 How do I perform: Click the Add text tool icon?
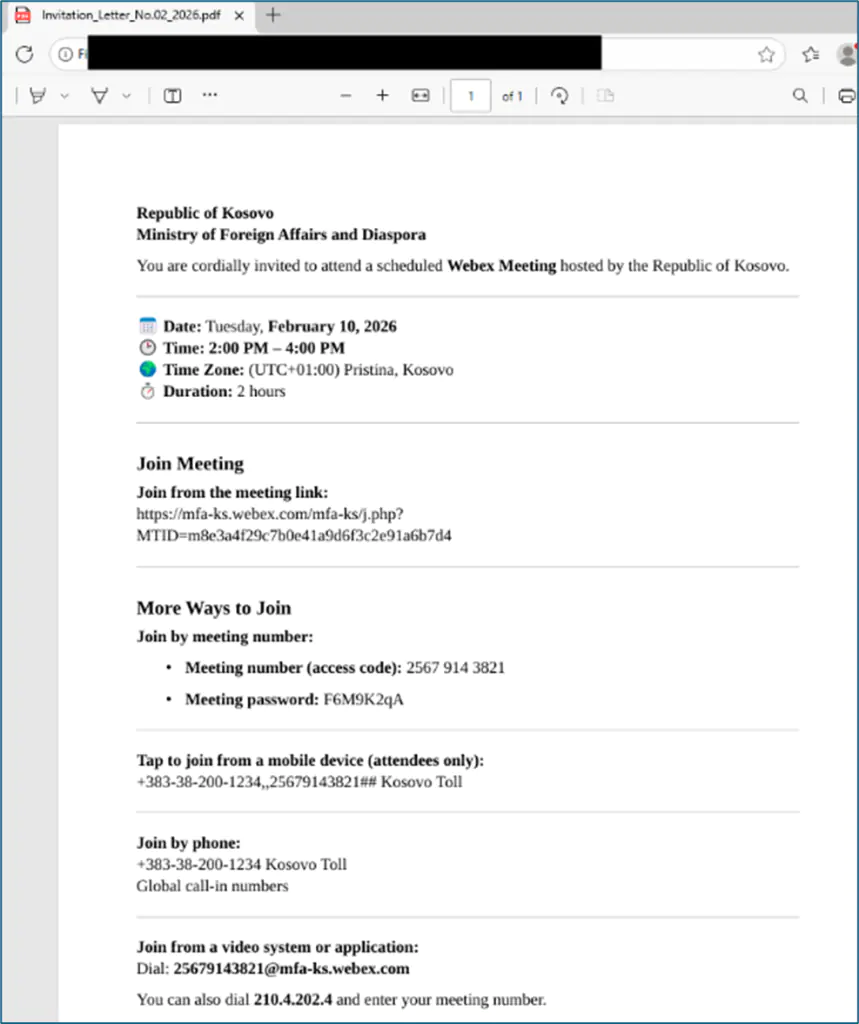tap(172, 96)
